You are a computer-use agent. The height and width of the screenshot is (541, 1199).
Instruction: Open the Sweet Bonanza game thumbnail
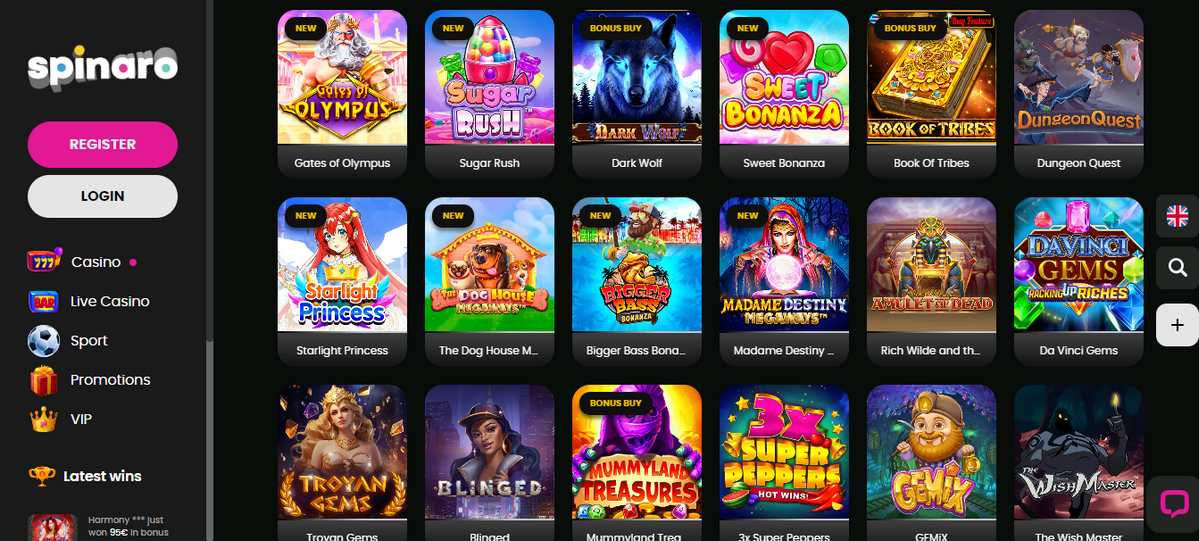(x=784, y=77)
